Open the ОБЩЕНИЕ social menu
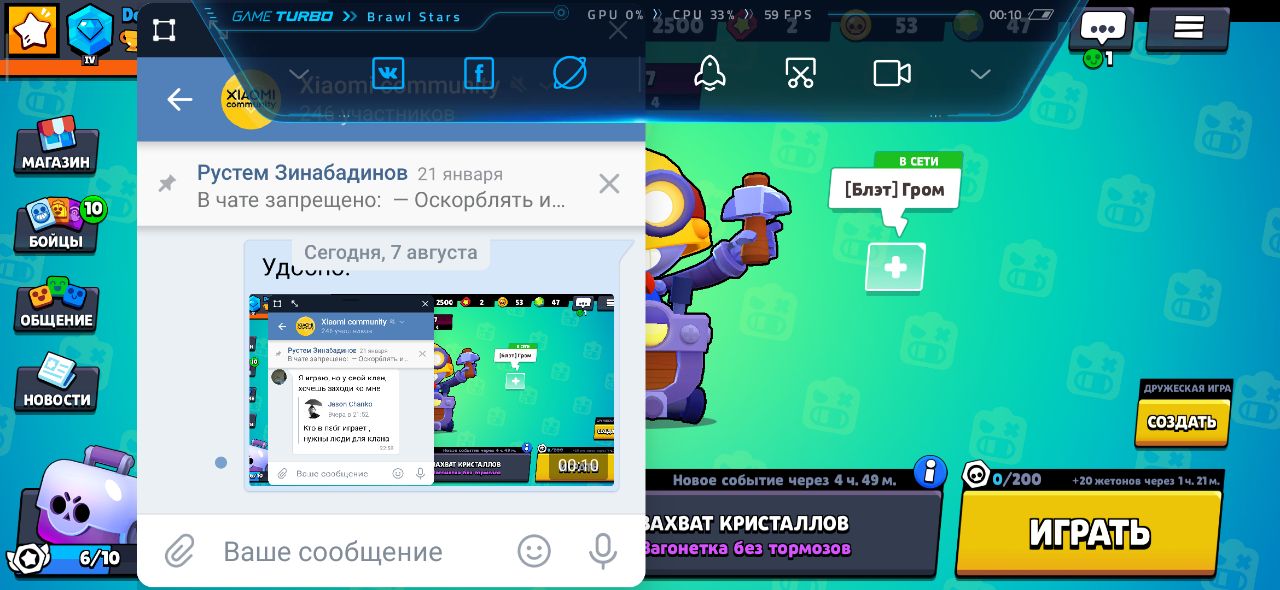This screenshot has width=1280, height=590. (x=56, y=303)
